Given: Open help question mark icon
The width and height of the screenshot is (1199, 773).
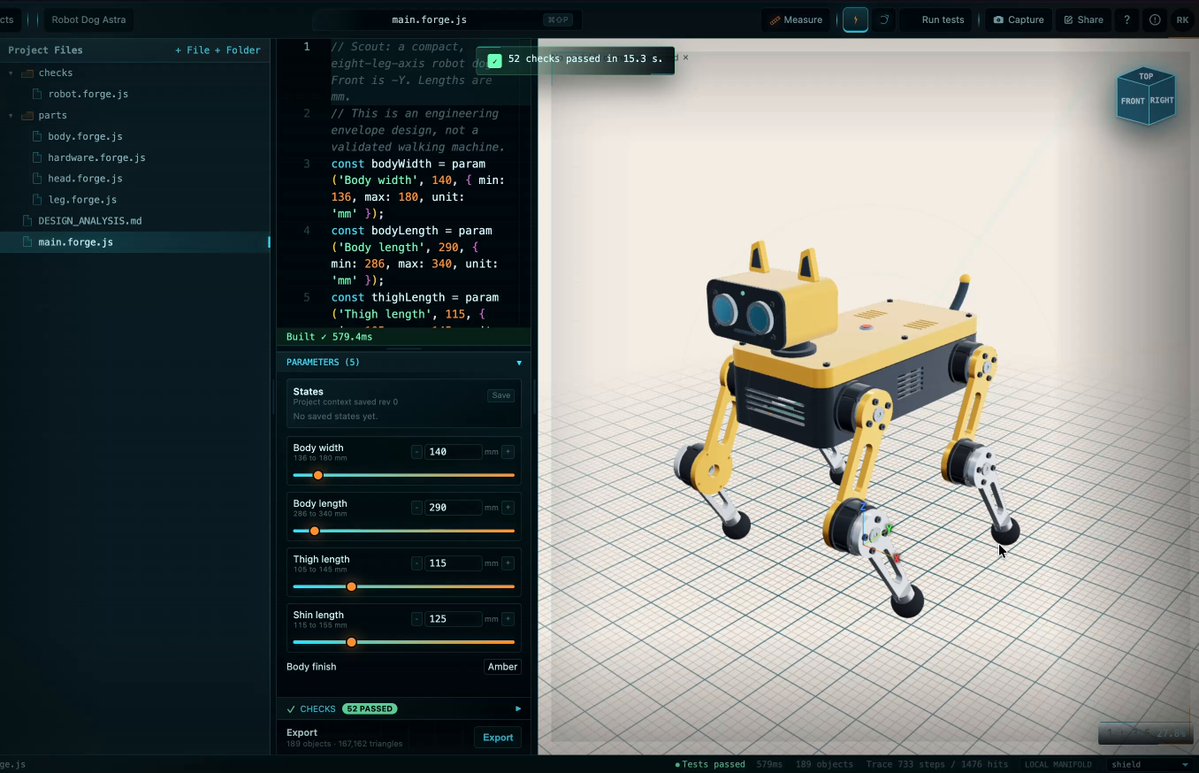Looking at the screenshot, I should 1126,20.
